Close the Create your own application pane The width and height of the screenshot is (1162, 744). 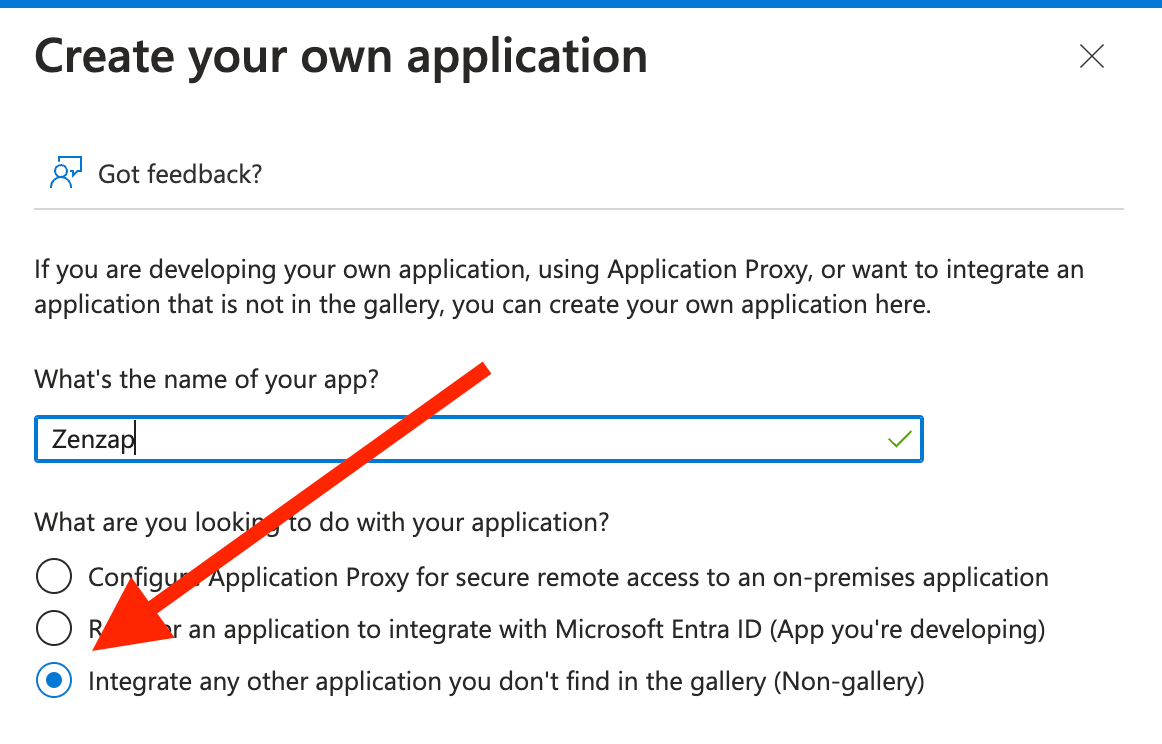(1091, 57)
